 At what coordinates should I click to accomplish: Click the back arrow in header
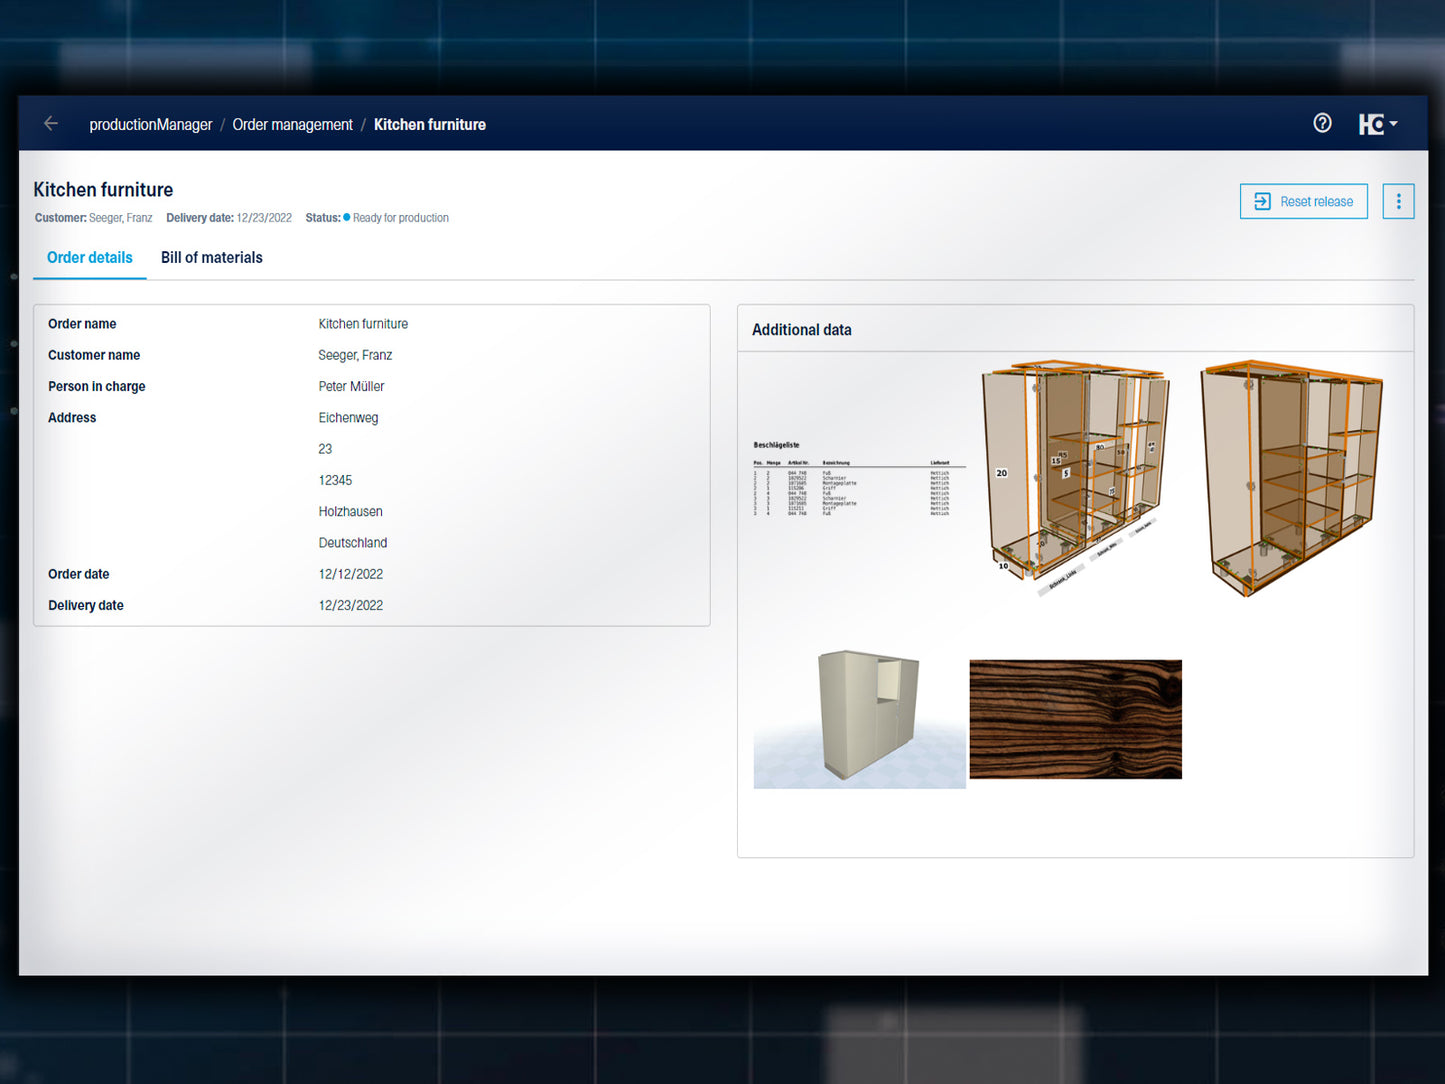(x=51, y=124)
